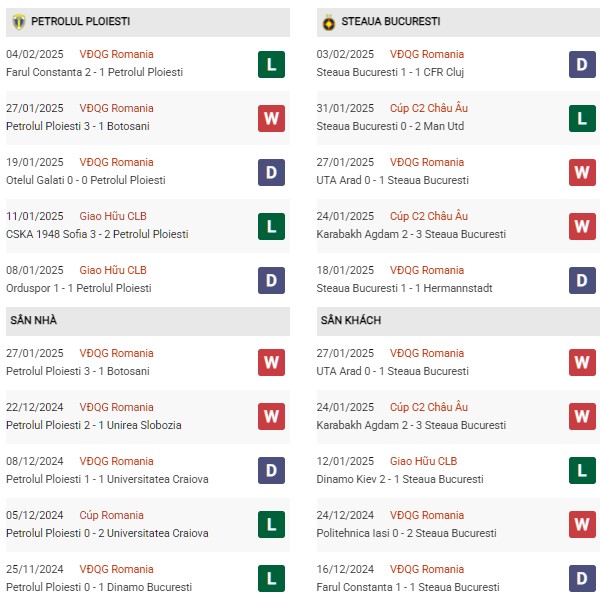Click the PETROLUL PLOIESTI header title
Screen dimensions: 600x600
tap(80, 21)
